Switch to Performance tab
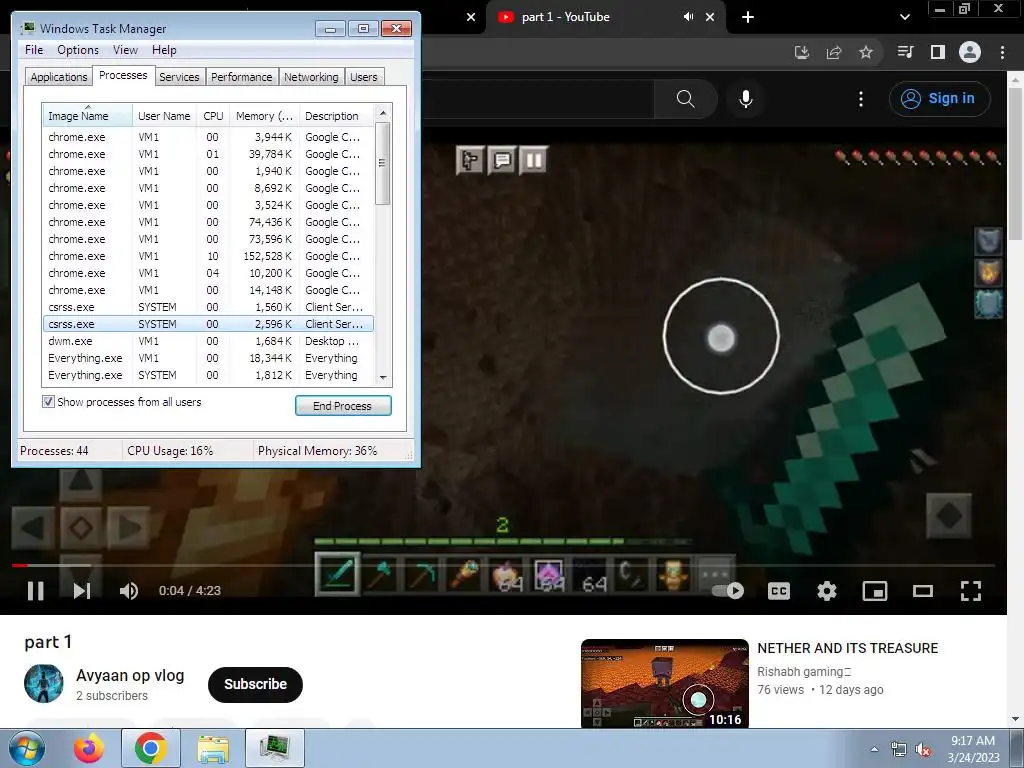This screenshot has width=1024, height=768. [242, 77]
